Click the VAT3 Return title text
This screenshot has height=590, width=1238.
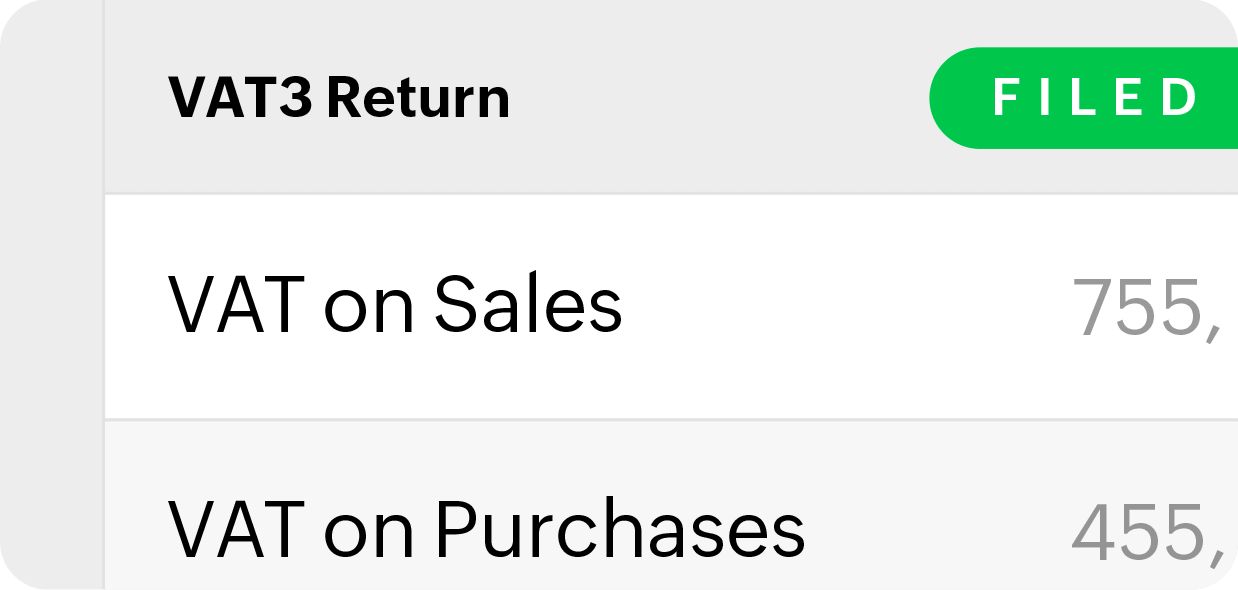tap(339, 97)
